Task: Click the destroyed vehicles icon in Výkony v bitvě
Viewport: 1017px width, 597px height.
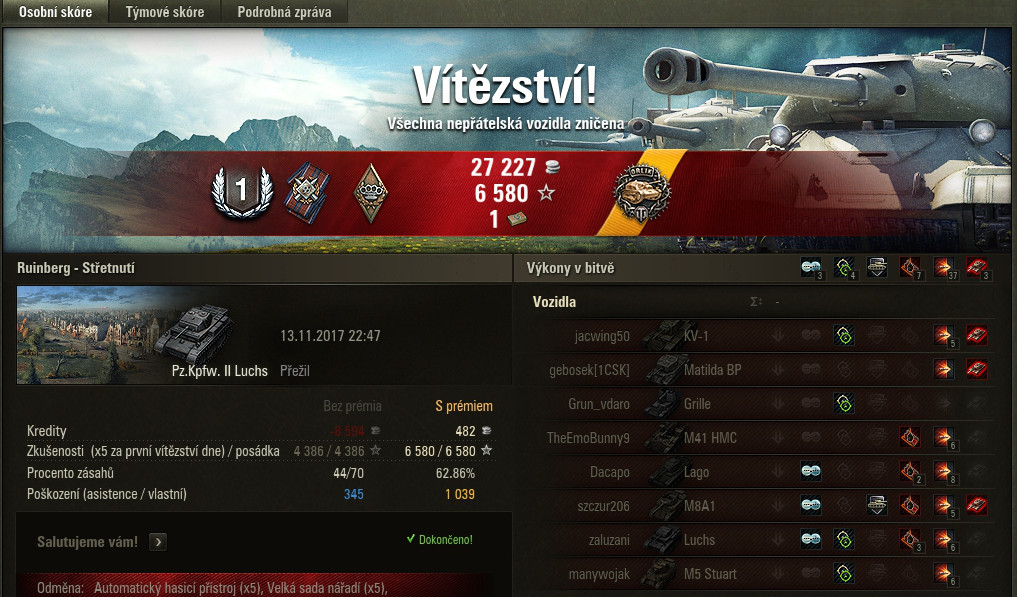Action: click(977, 267)
